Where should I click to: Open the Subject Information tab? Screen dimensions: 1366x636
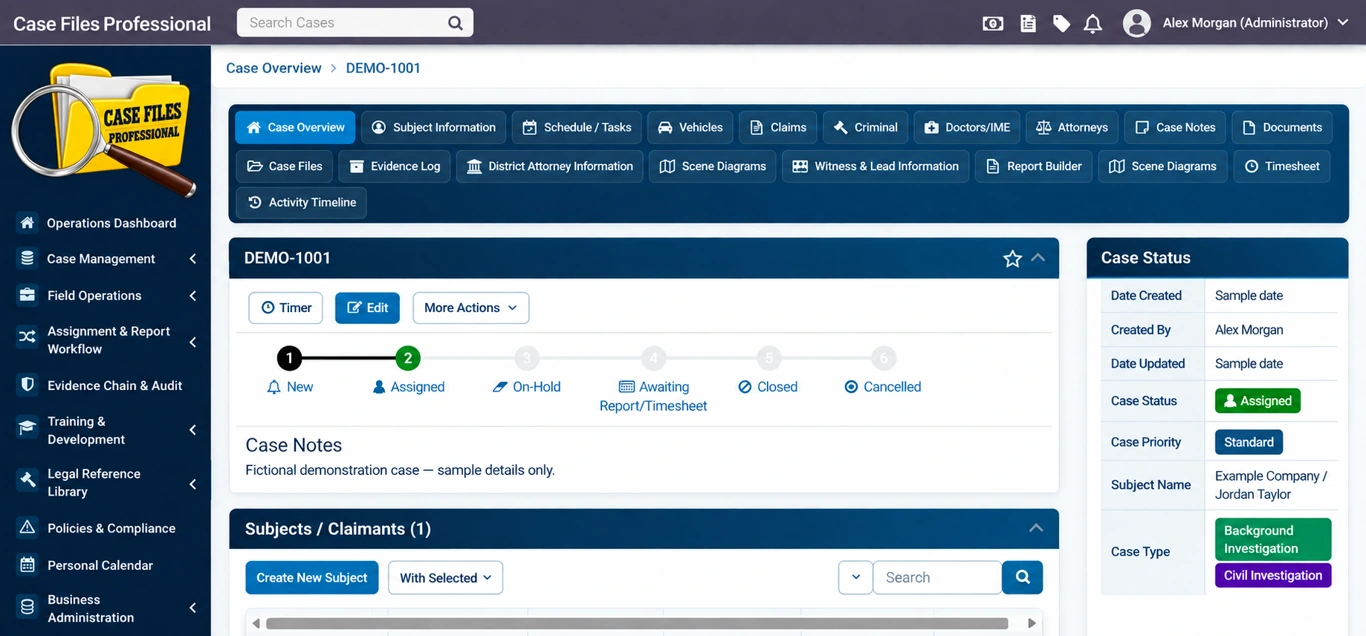point(434,127)
